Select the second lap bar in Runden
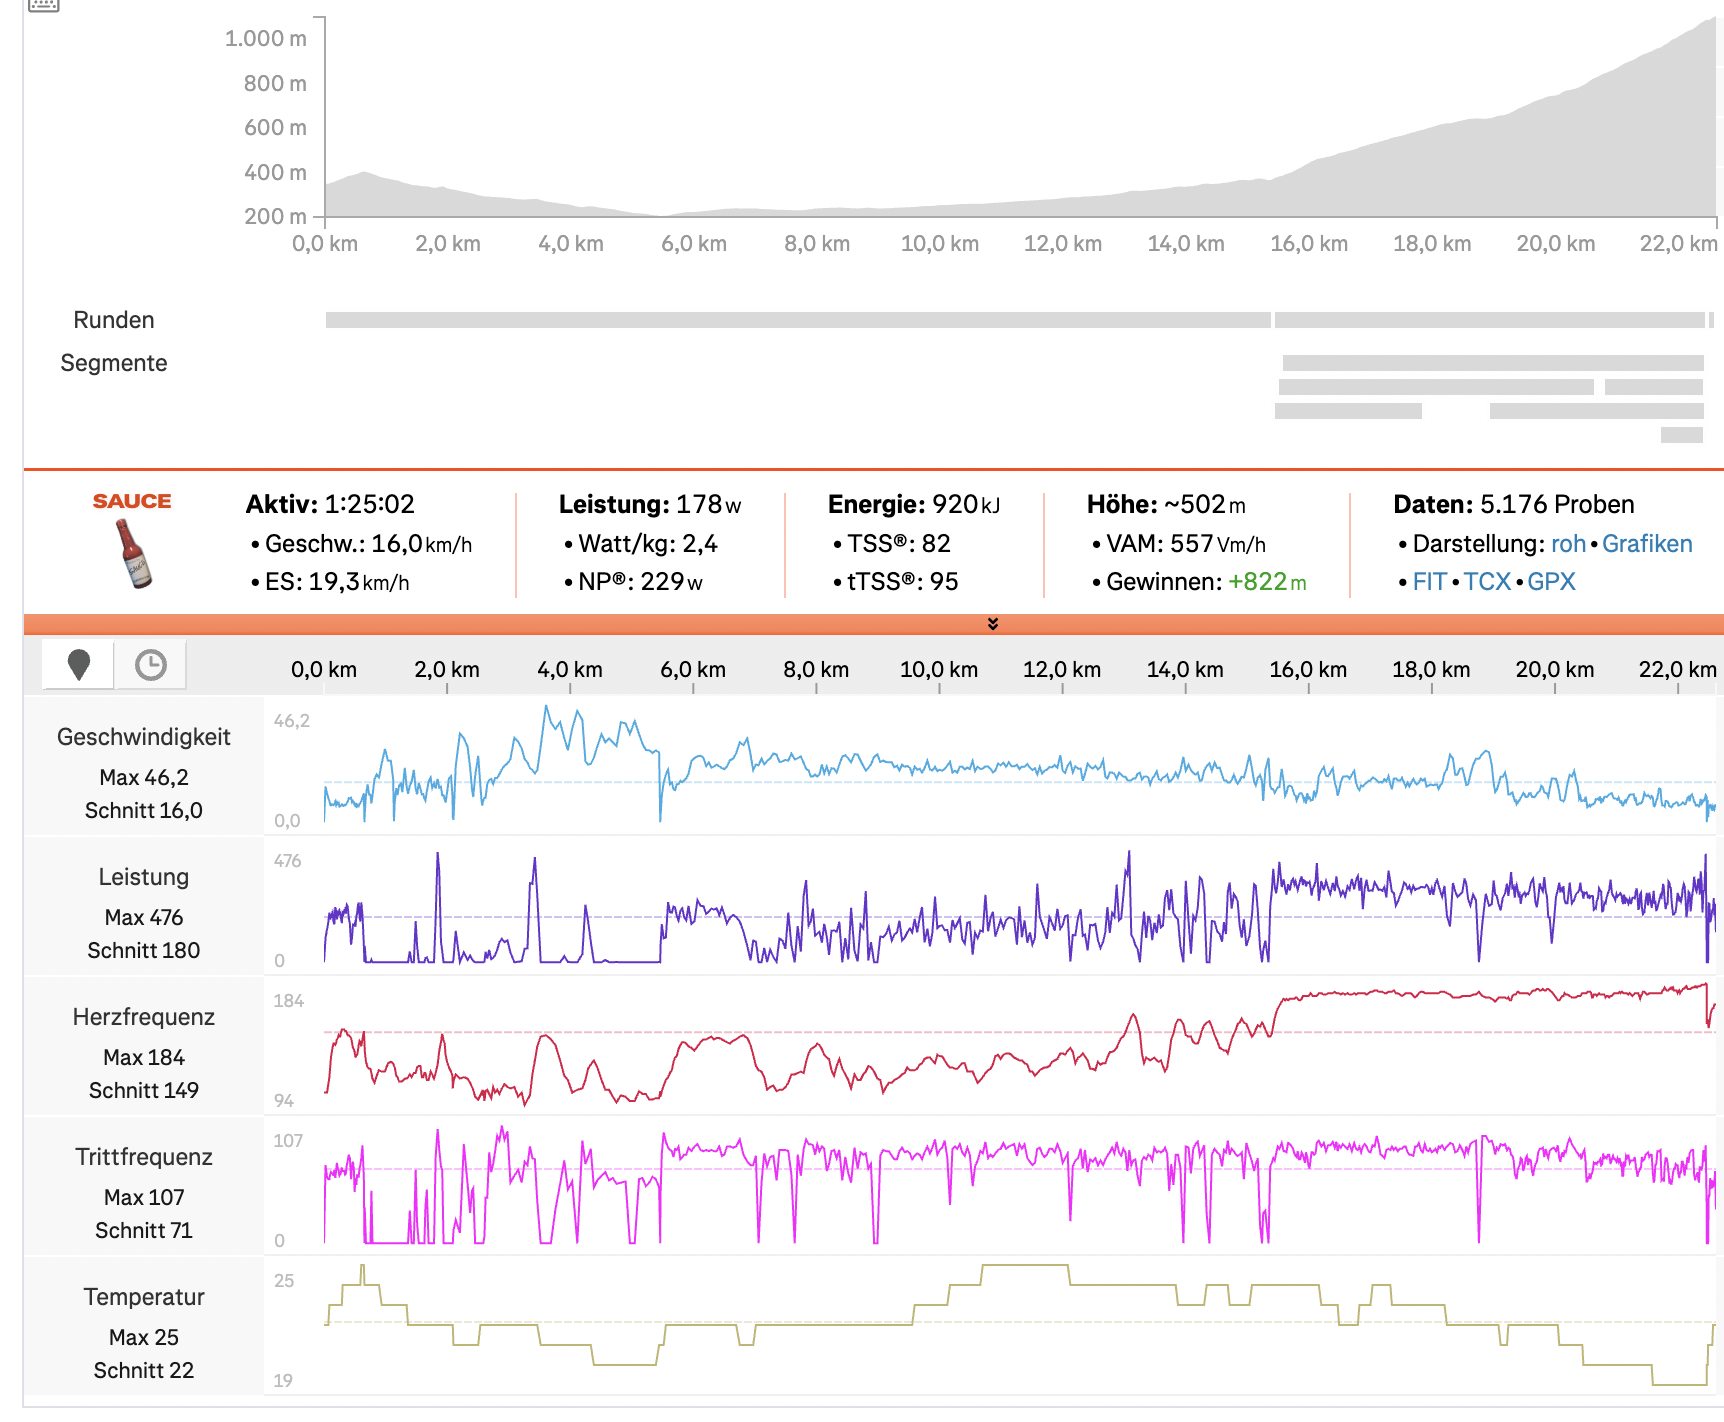Image resolution: width=1724 pixels, height=1422 pixels. coord(1490,320)
